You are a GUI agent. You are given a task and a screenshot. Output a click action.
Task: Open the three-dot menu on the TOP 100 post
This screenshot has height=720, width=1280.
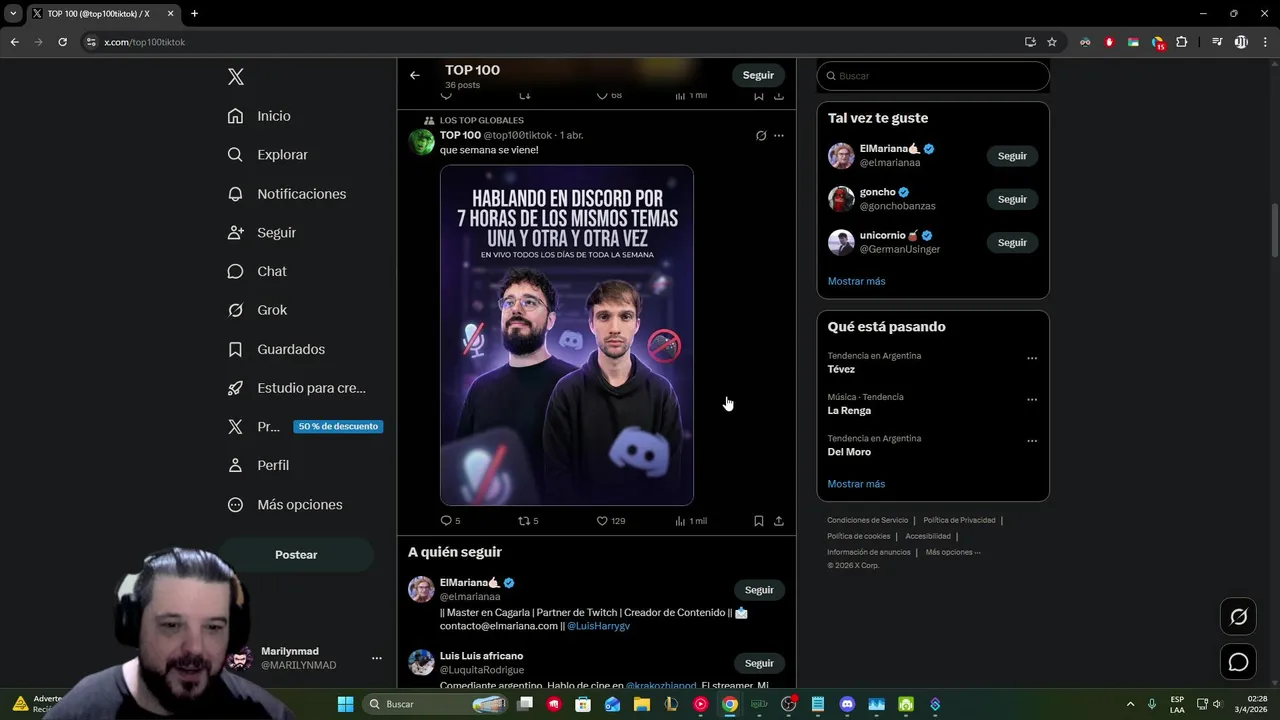point(779,136)
